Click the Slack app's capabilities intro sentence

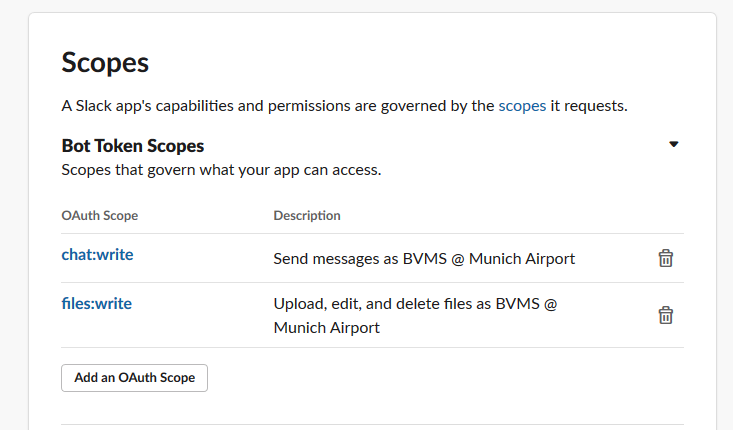[x=279, y=105]
